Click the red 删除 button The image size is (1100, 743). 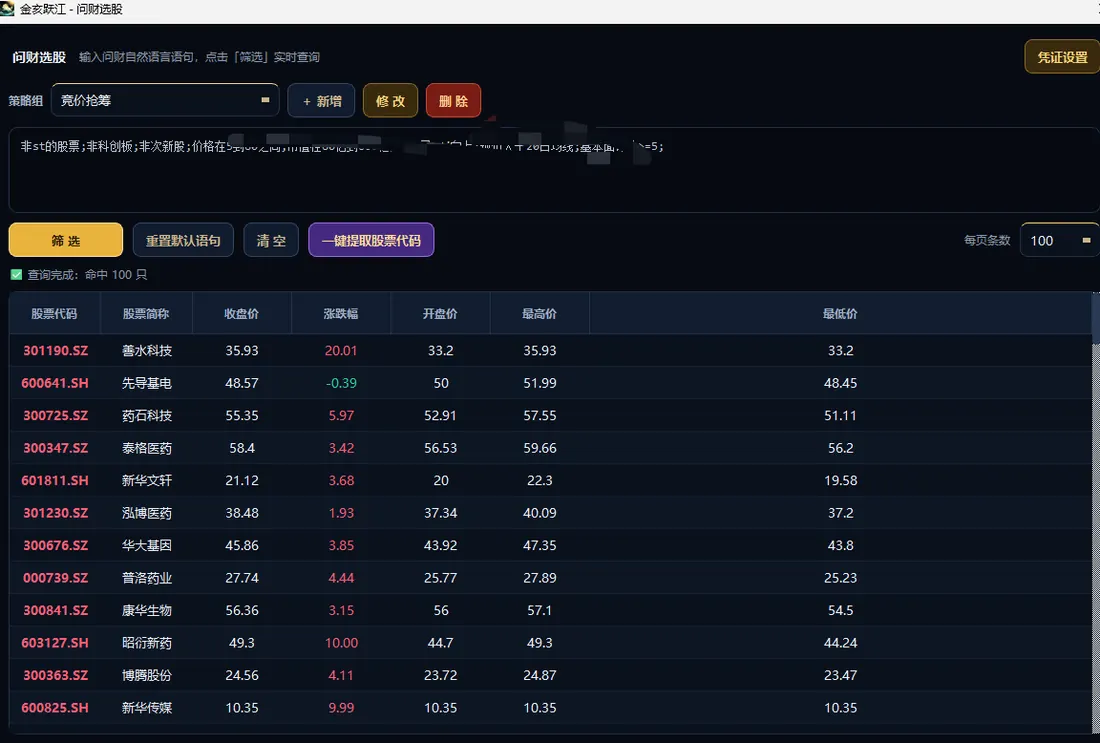pyautogui.click(x=453, y=101)
